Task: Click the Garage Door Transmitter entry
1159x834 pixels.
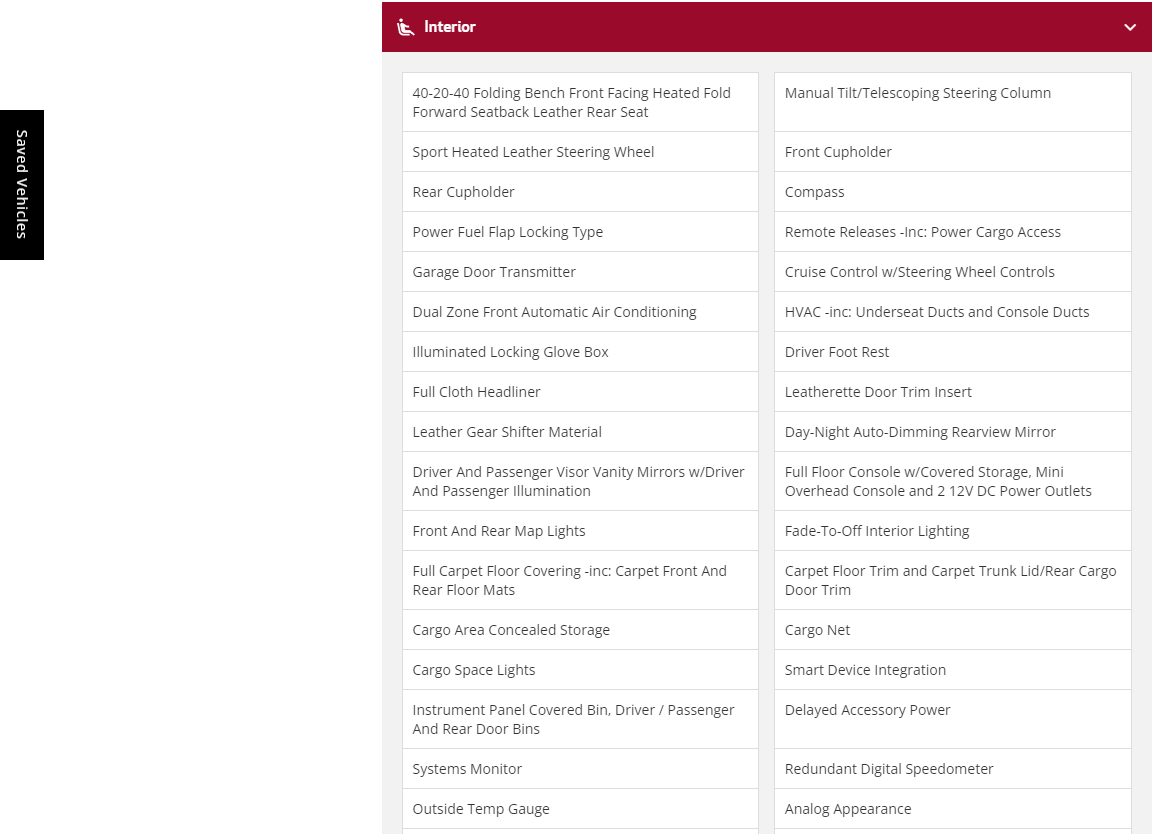Action: 494,272
